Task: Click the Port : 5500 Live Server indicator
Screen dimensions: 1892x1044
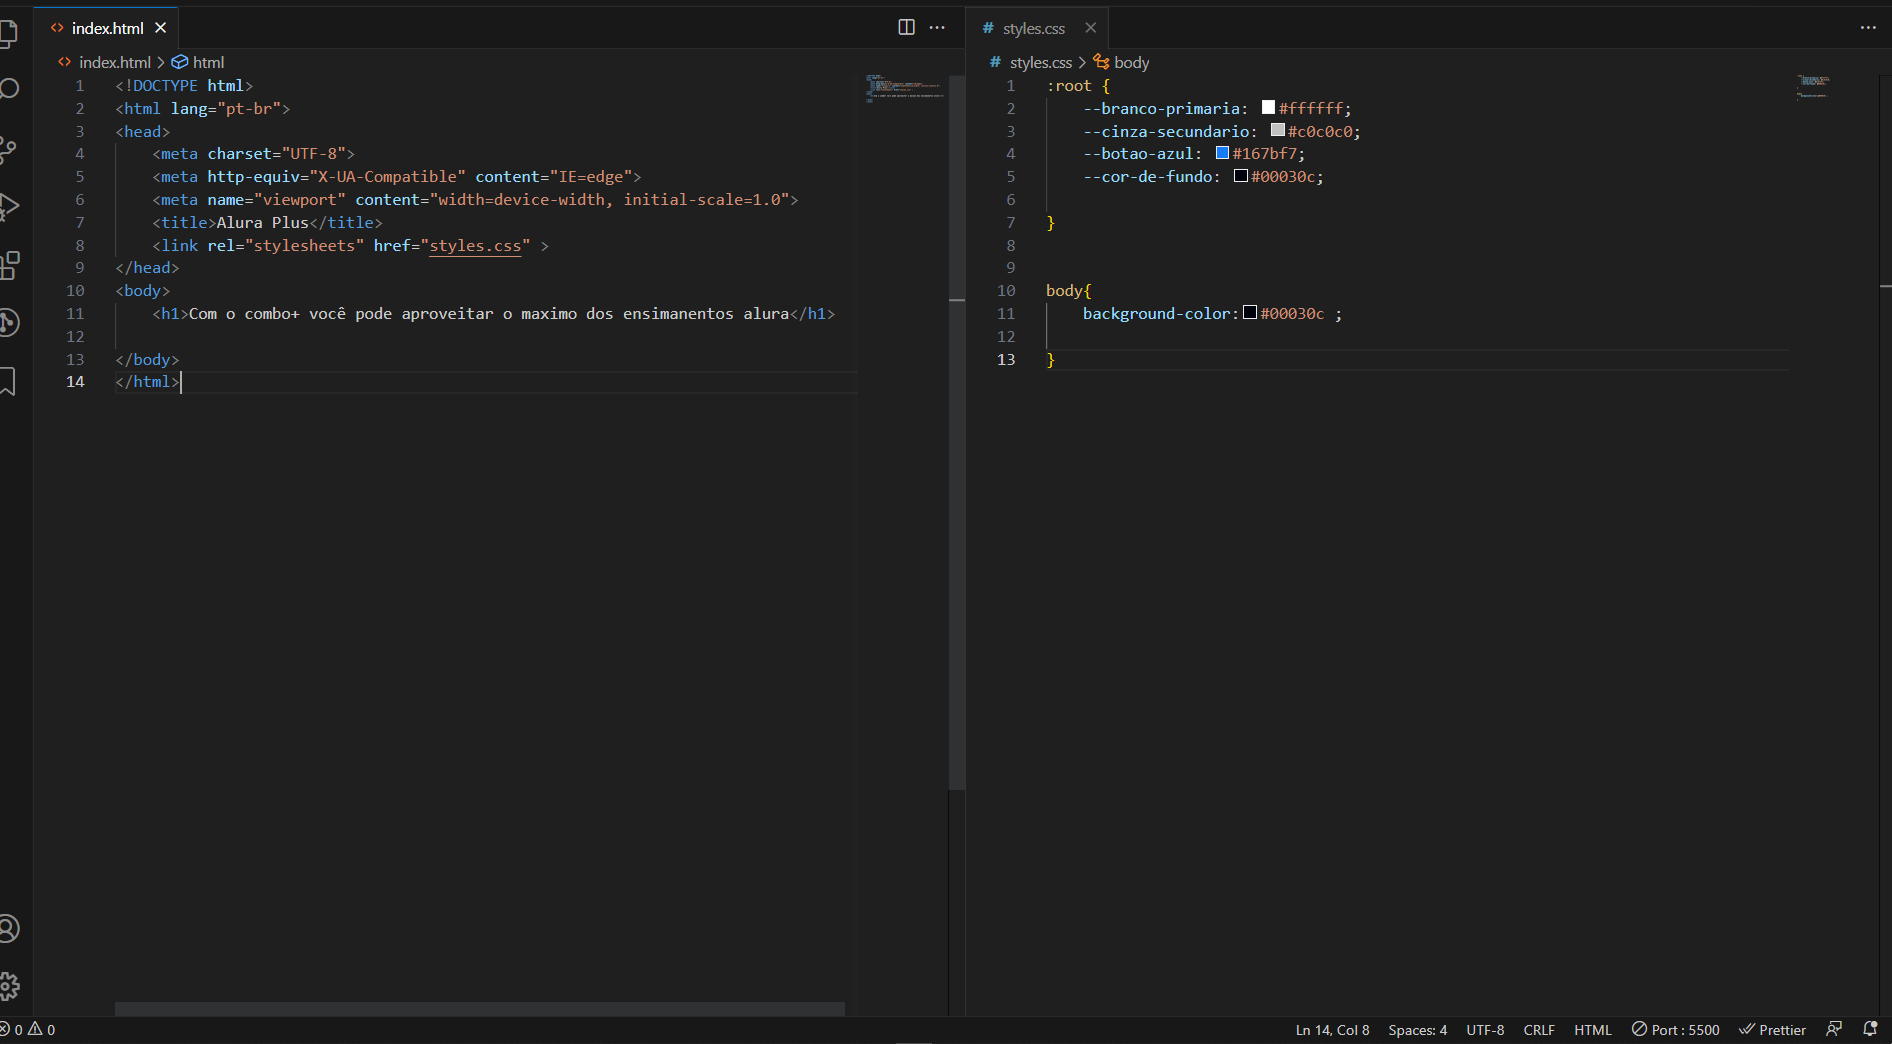Action: click(x=1676, y=1030)
